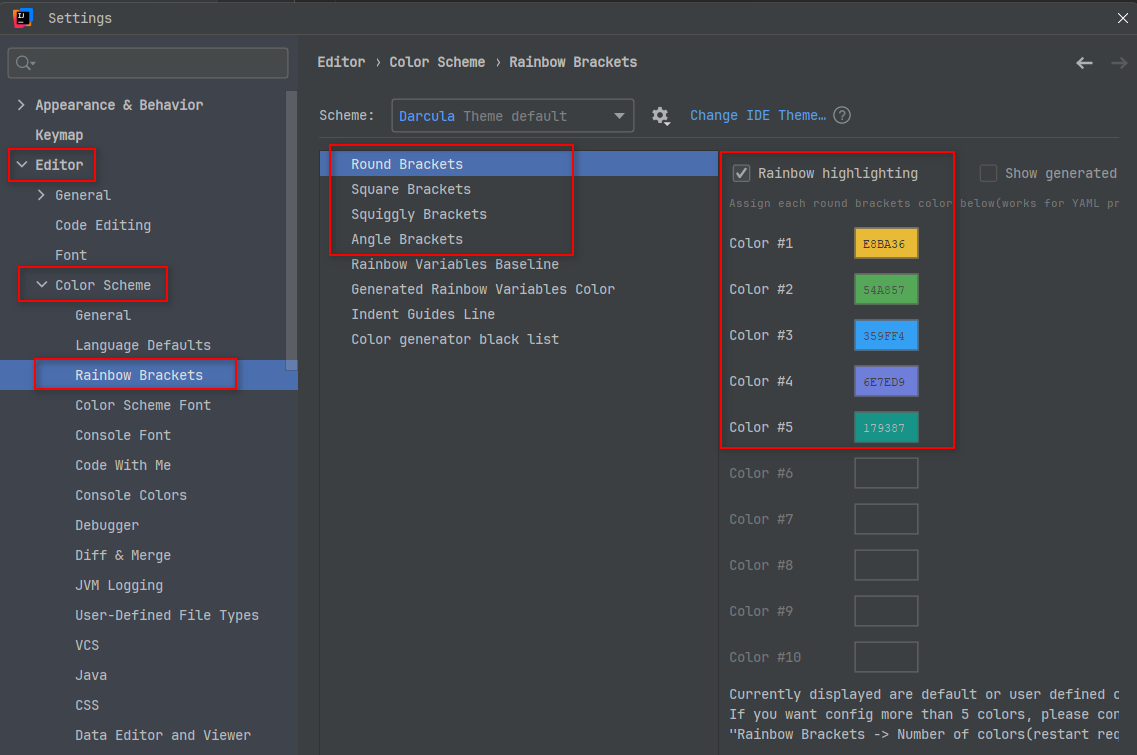Click the settings tree scrollbar

click(x=292, y=231)
